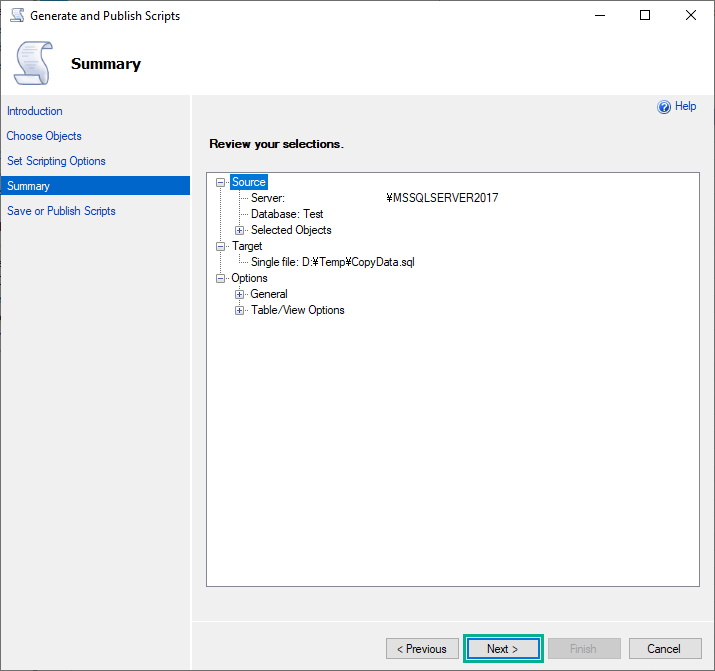Select Save or Publish Scripts step
Screen dimensions: 715x671
61,211
